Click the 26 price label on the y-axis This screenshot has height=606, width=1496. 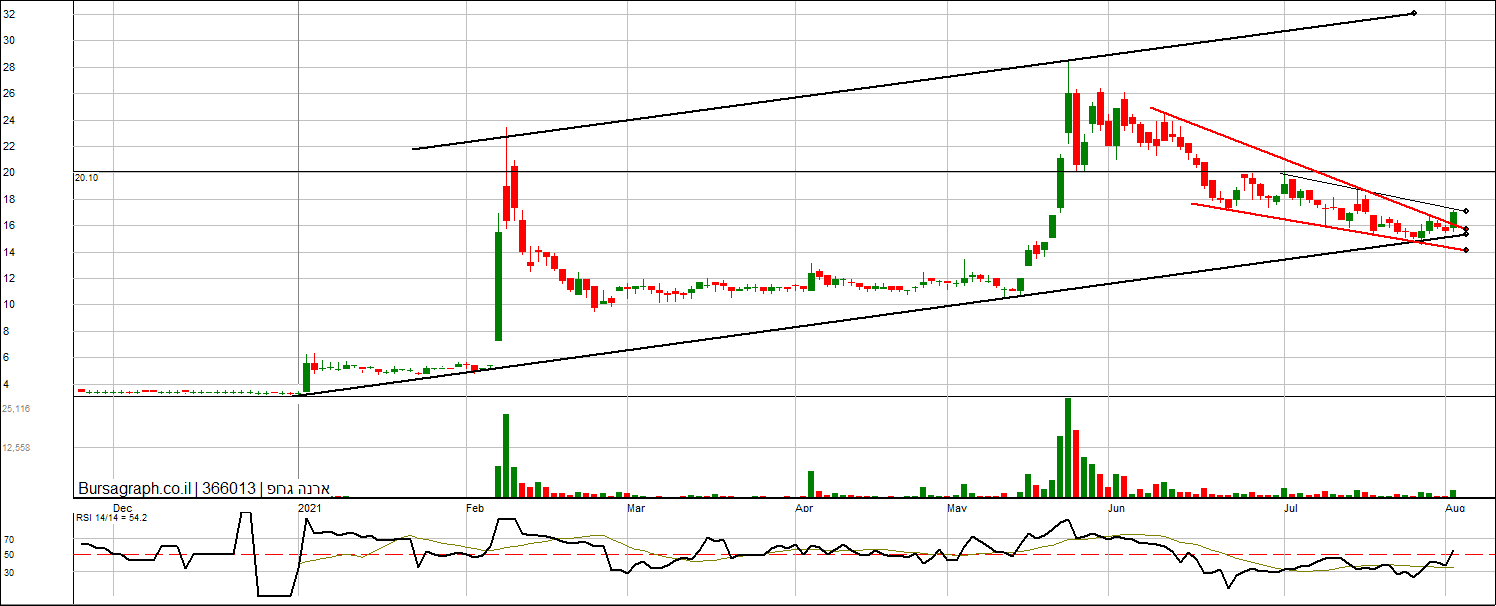[8, 94]
